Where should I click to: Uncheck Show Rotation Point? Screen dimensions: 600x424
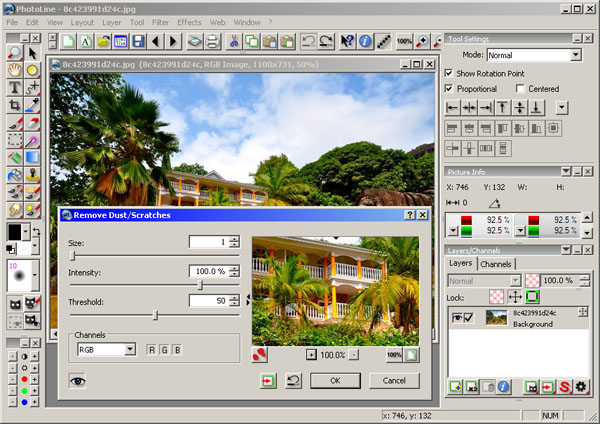450,73
